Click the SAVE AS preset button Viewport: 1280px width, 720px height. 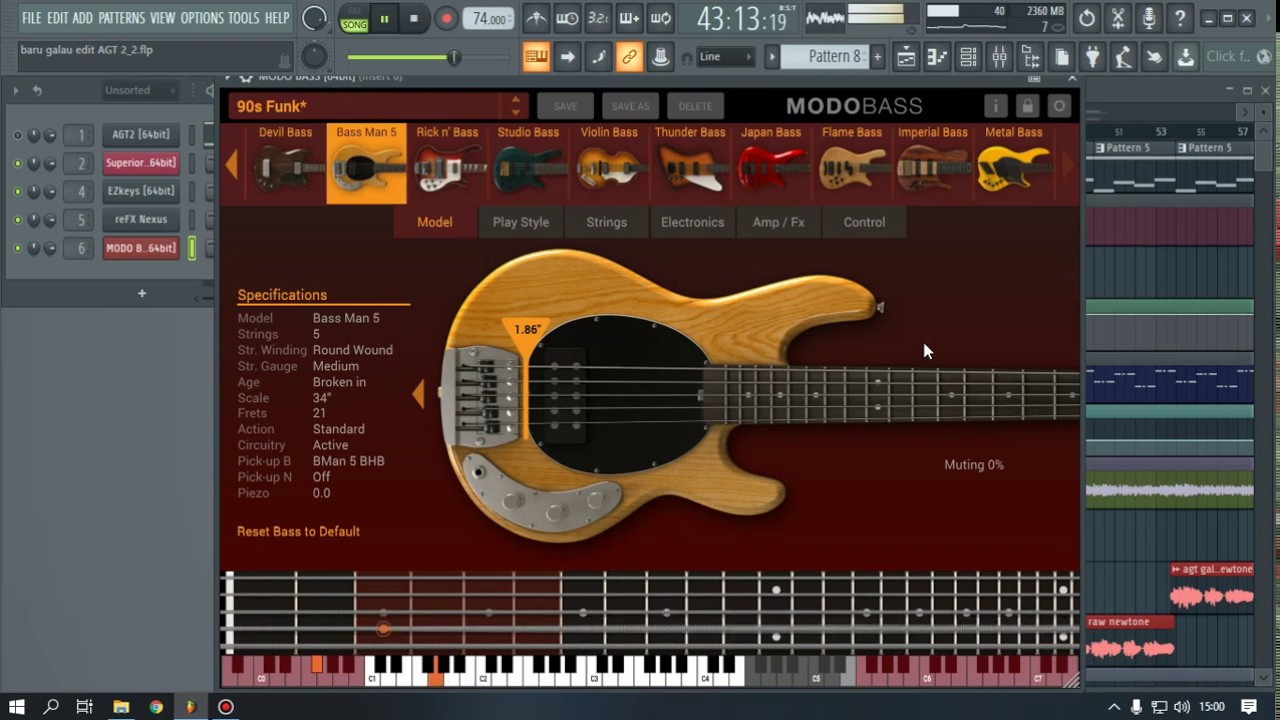[x=630, y=106]
